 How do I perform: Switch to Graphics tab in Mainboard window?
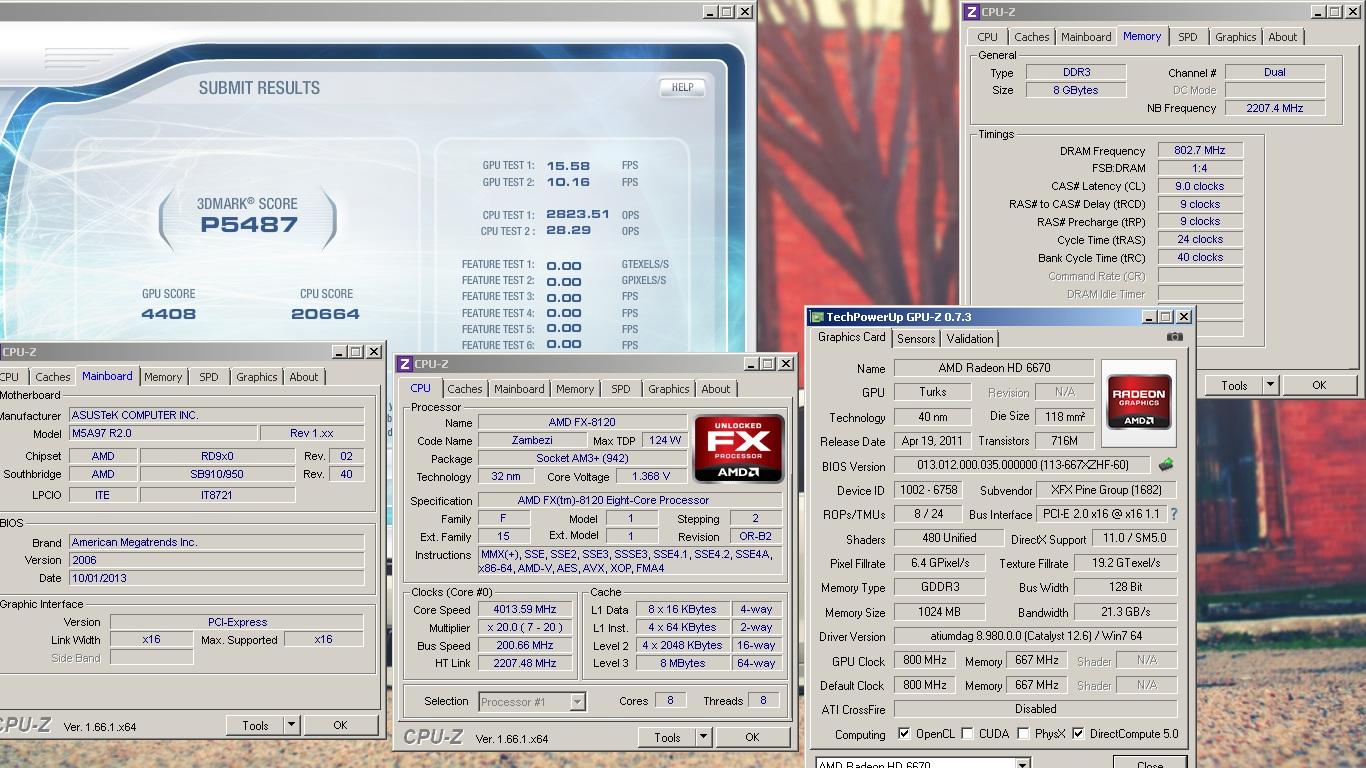coord(256,377)
